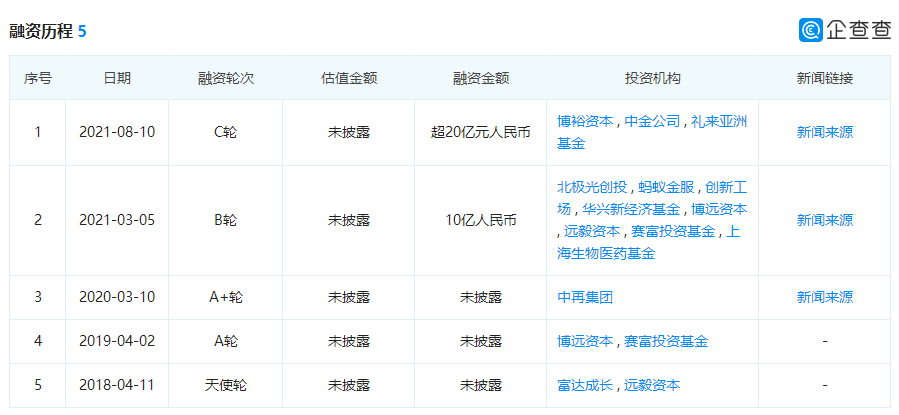
Task: Click the C轮 round cell
Action: click(225, 132)
